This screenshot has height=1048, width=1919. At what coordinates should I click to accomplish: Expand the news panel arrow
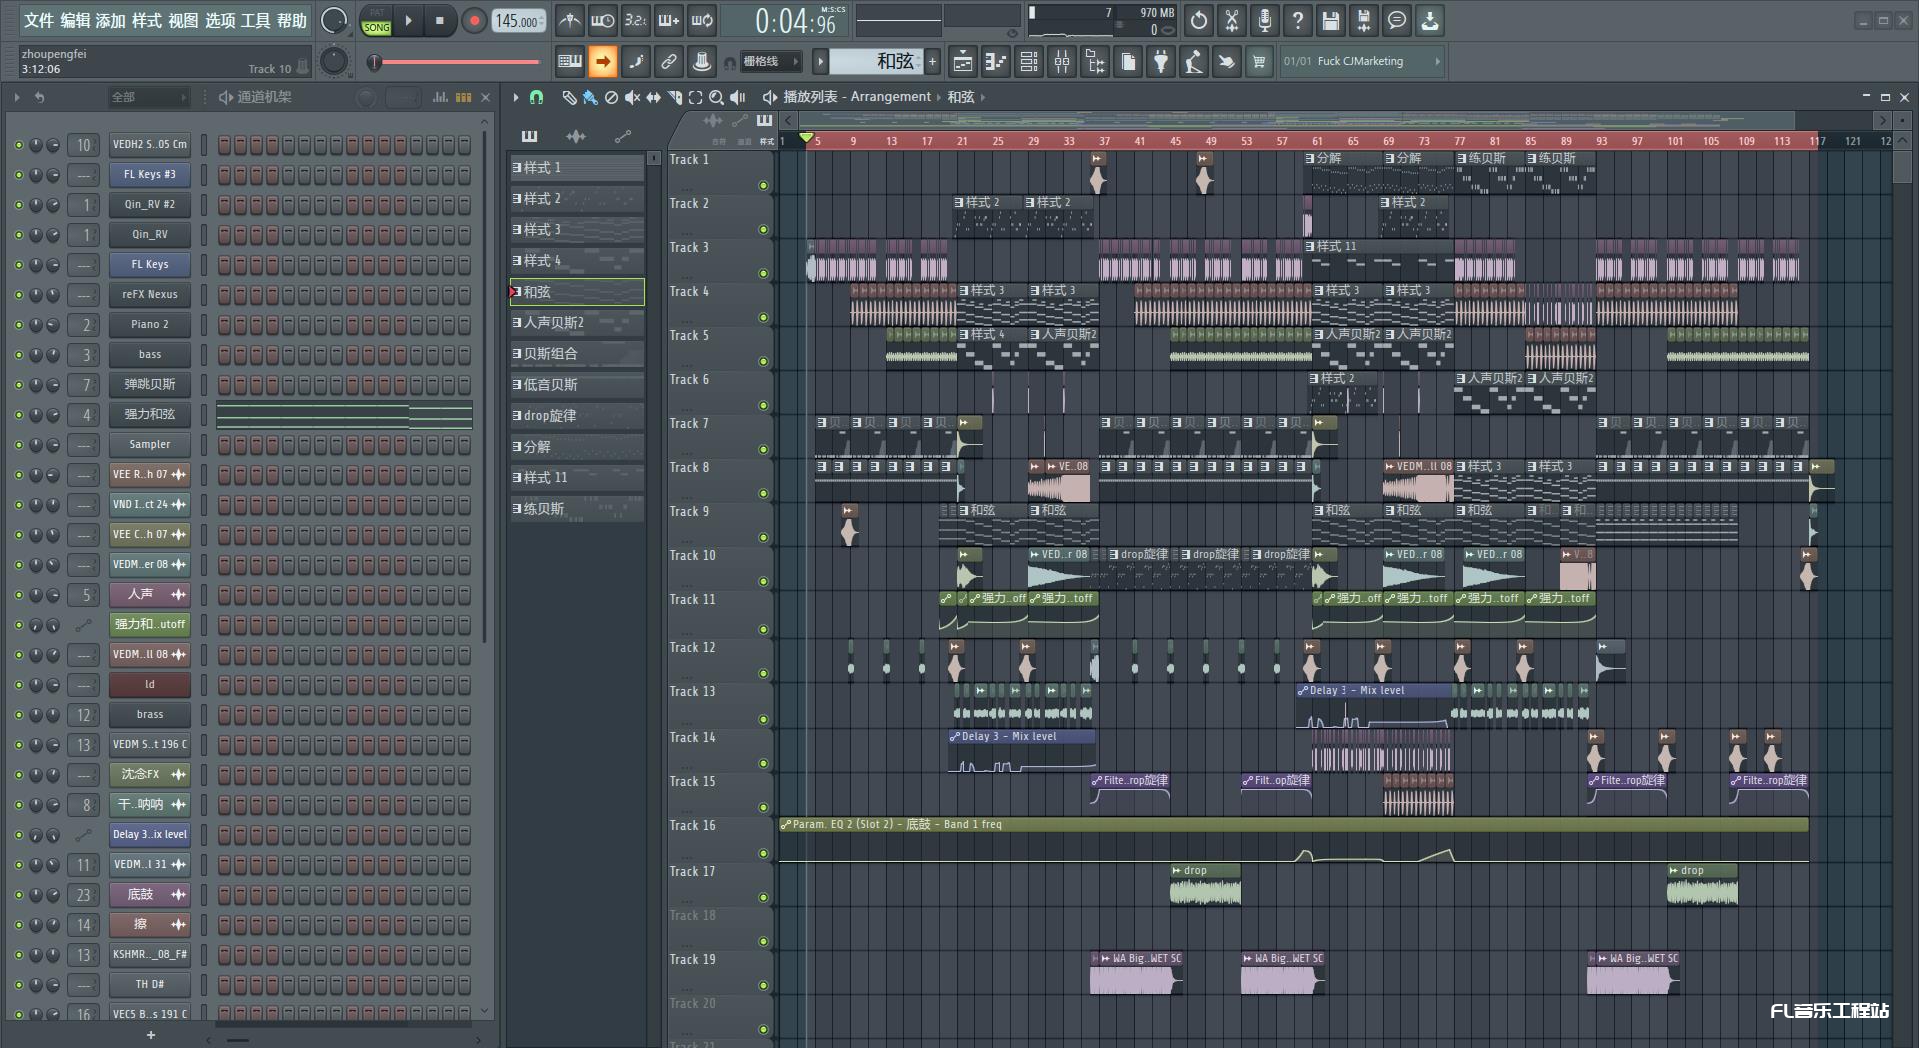tap(1438, 61)
